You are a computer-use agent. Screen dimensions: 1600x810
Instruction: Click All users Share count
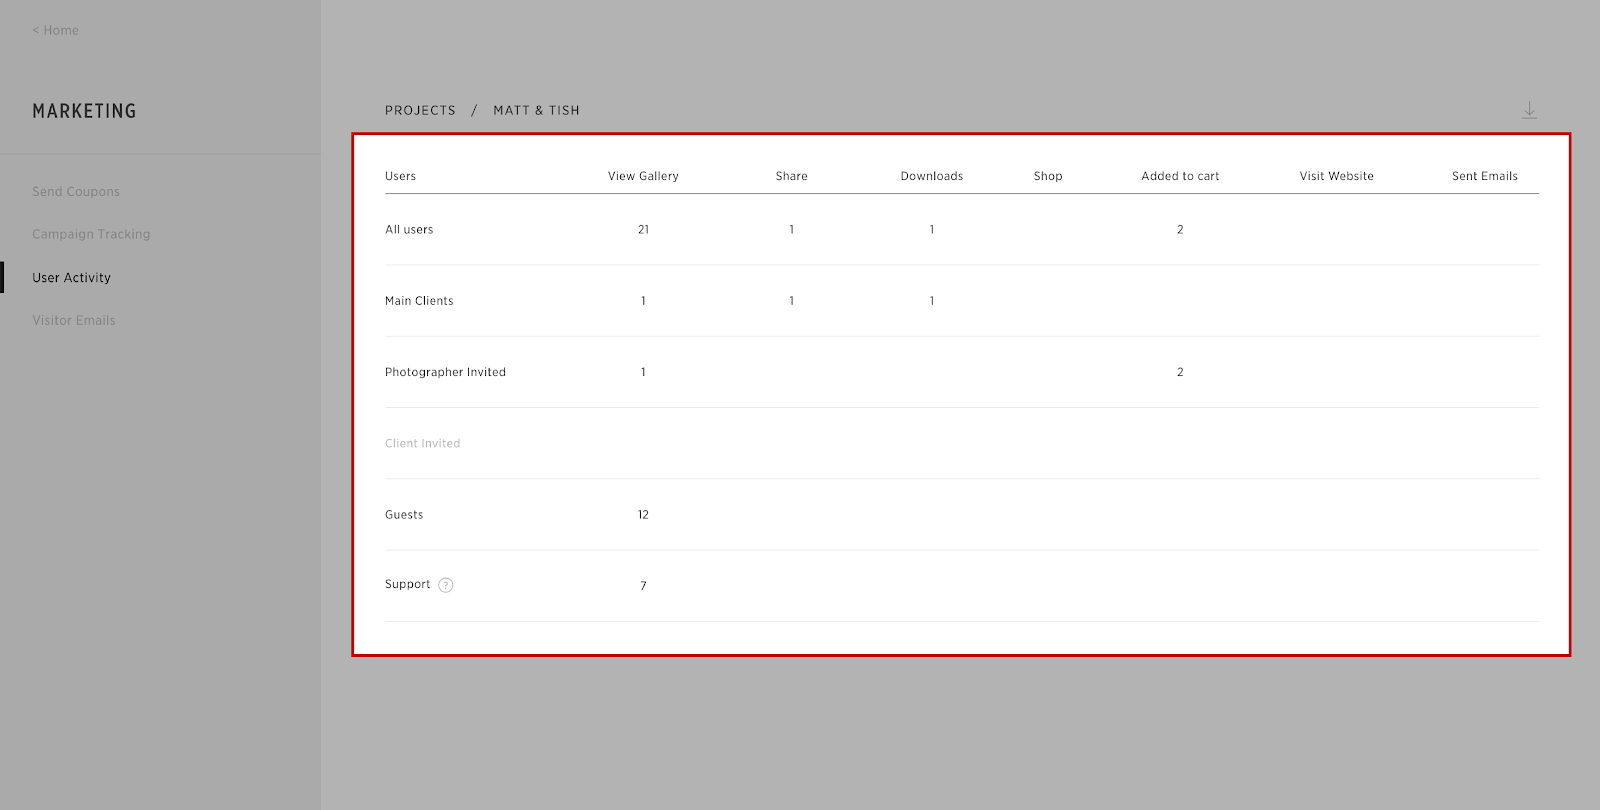791,230
